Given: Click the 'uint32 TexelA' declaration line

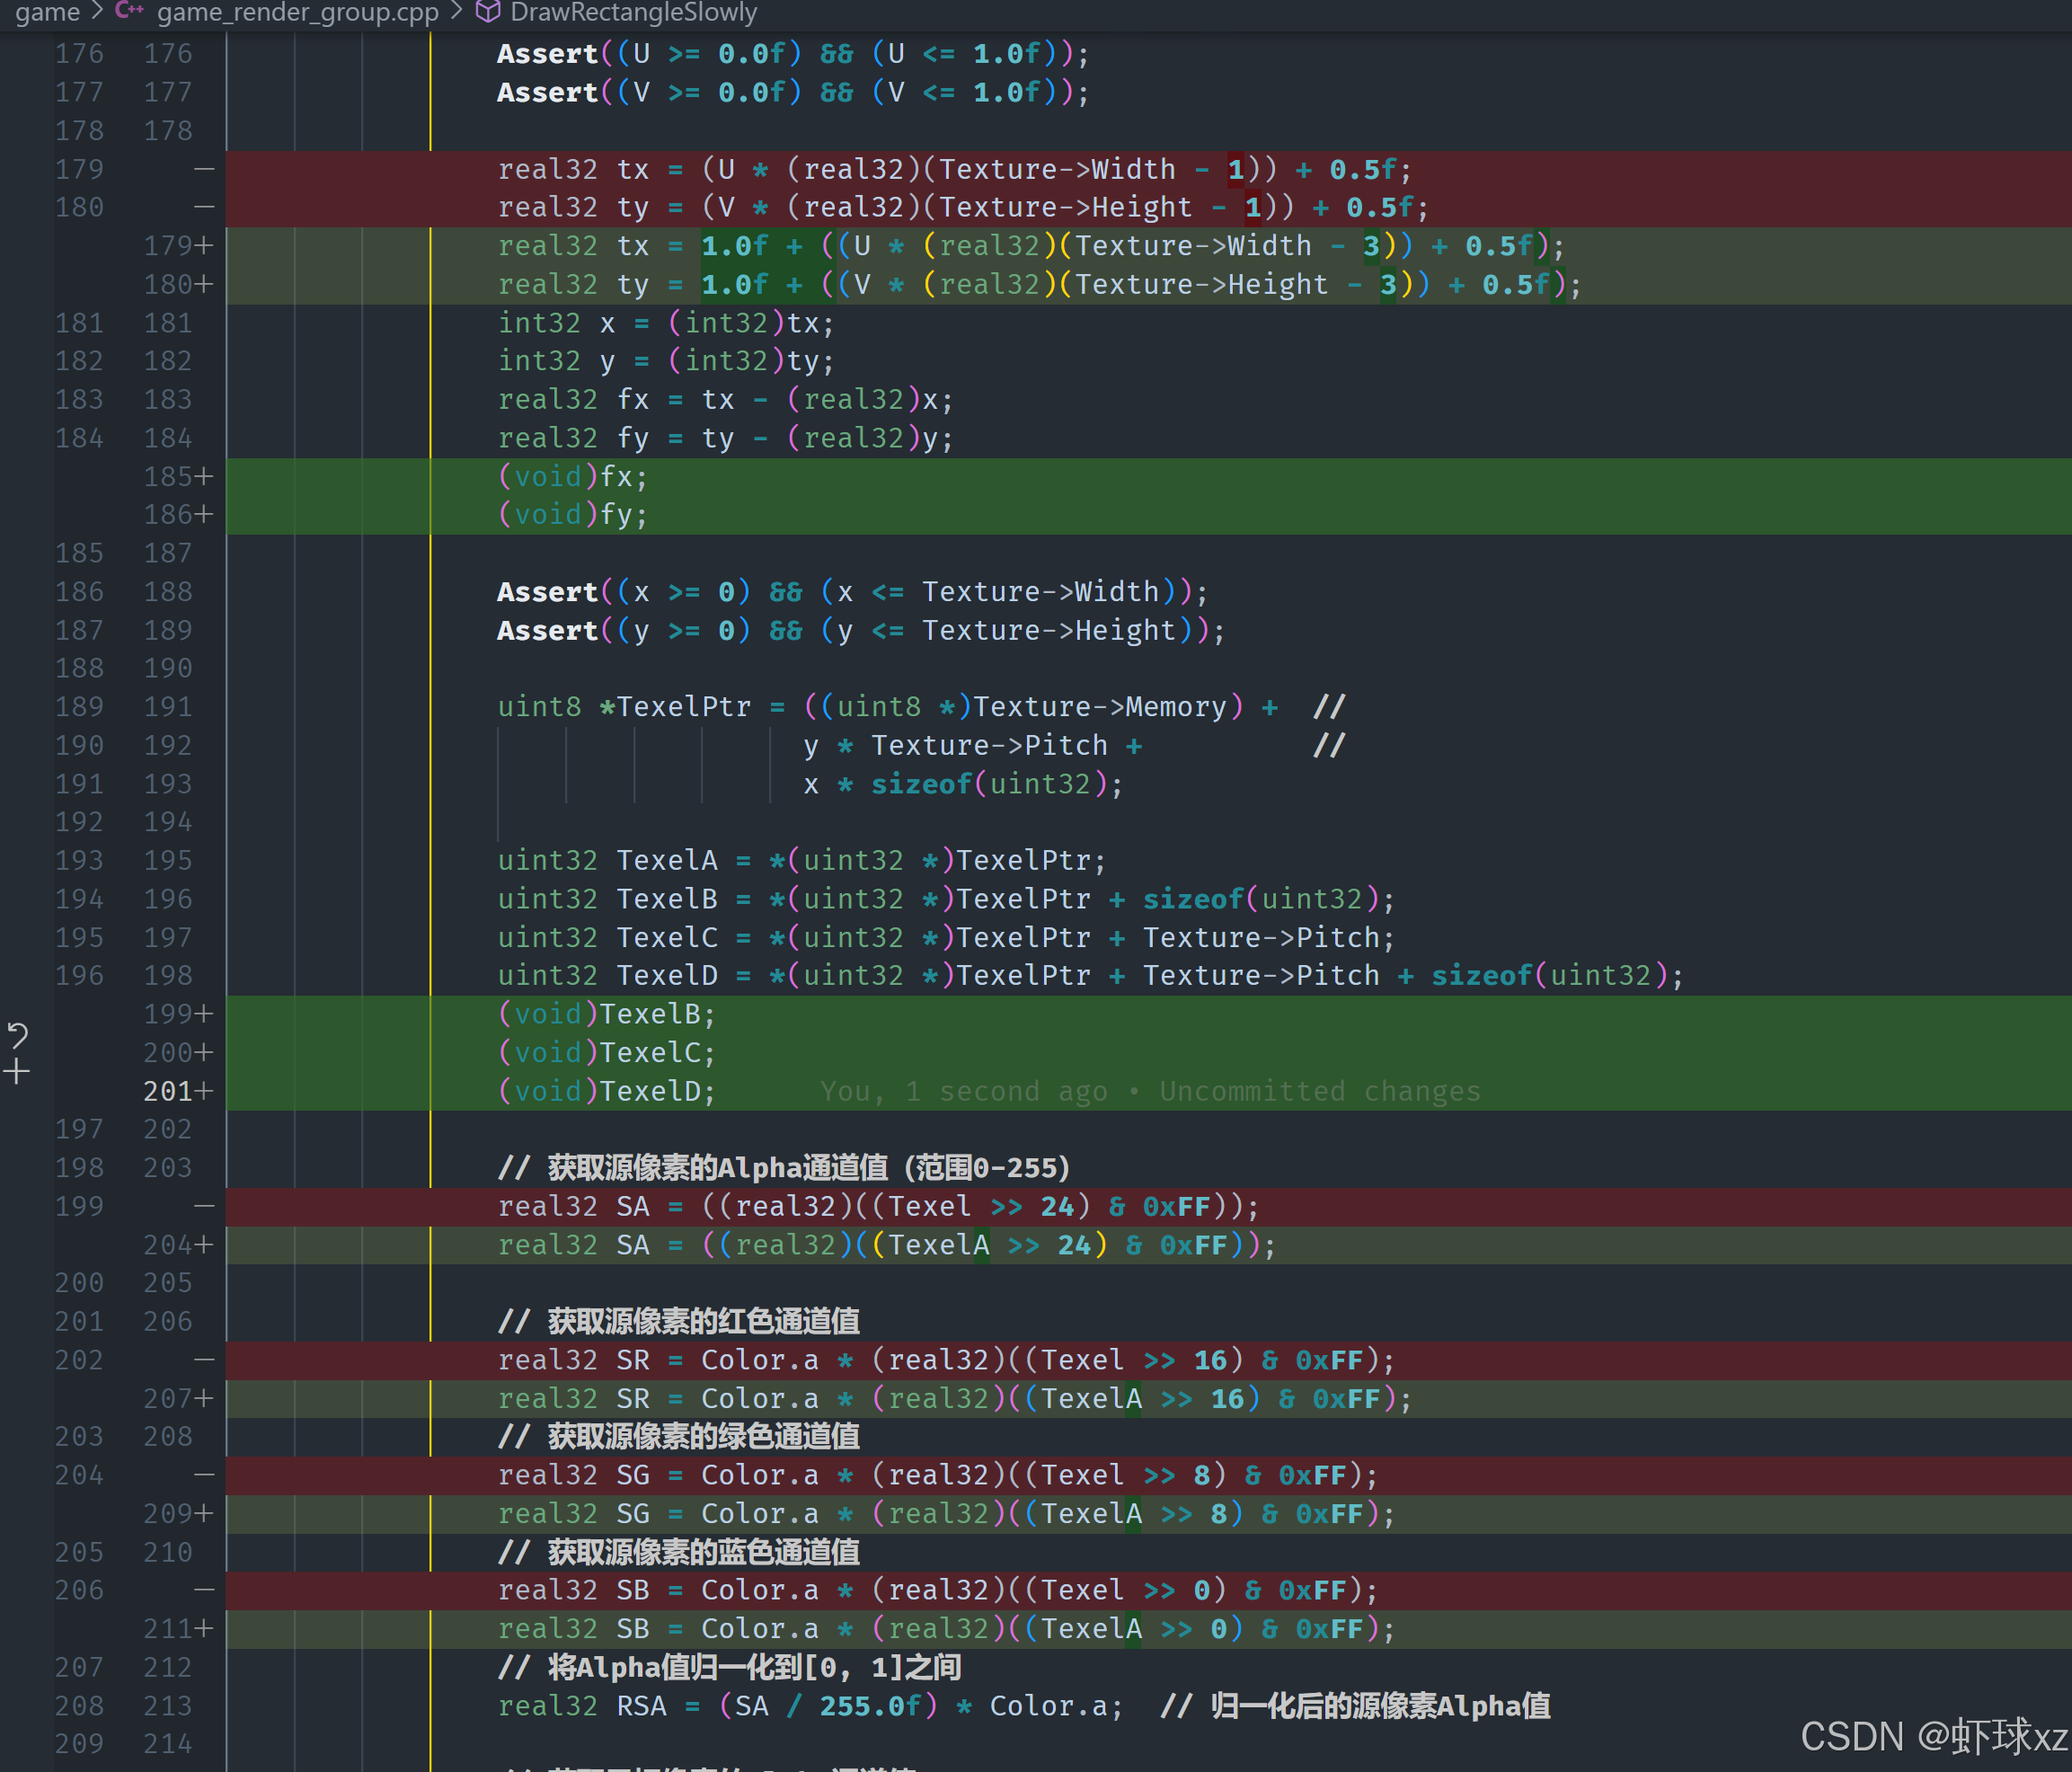Looking at the screenshot, I should click(802, 860).
